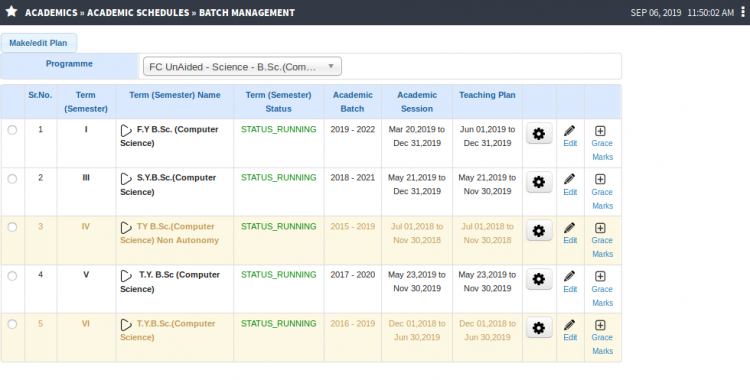Select radio button for row 3
The width and height of the screenshot is (750, 380).
tap(12, 227)
